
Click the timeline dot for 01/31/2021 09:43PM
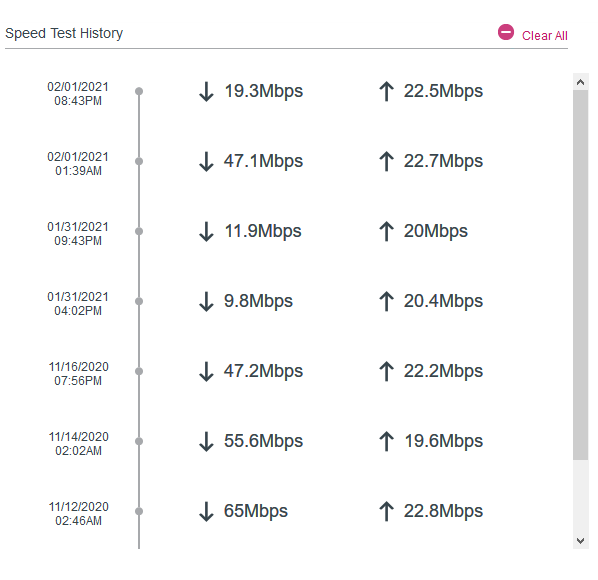point(139,231)
